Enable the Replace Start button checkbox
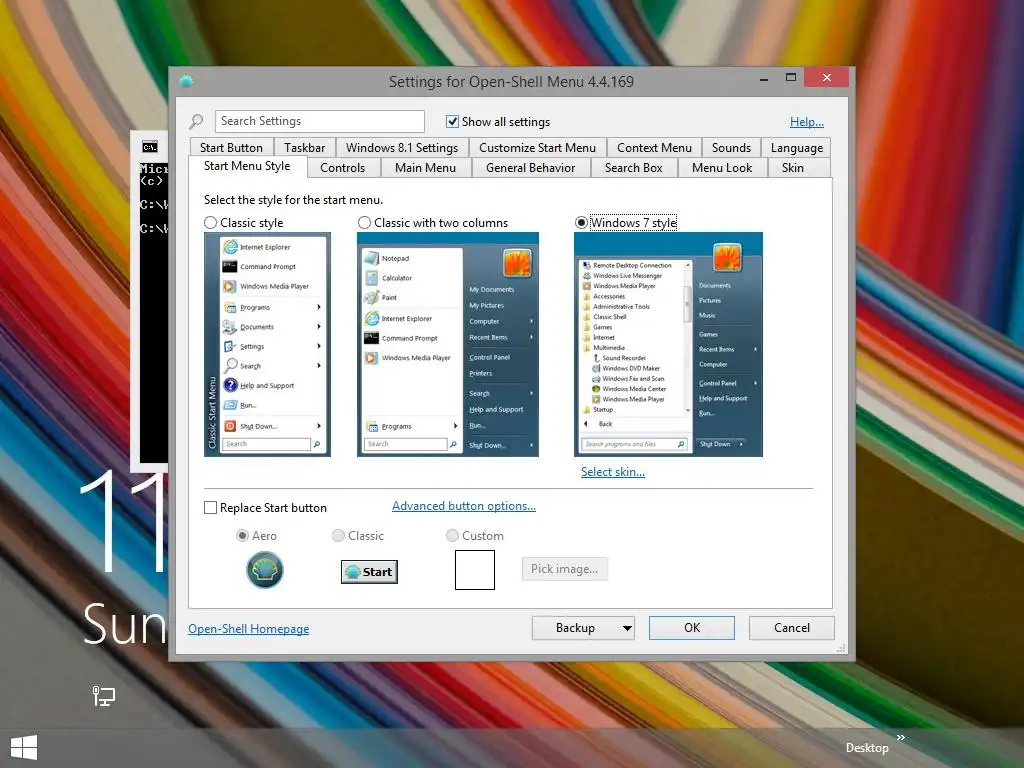Screen dimensions: 1024x768 [210, 507]
